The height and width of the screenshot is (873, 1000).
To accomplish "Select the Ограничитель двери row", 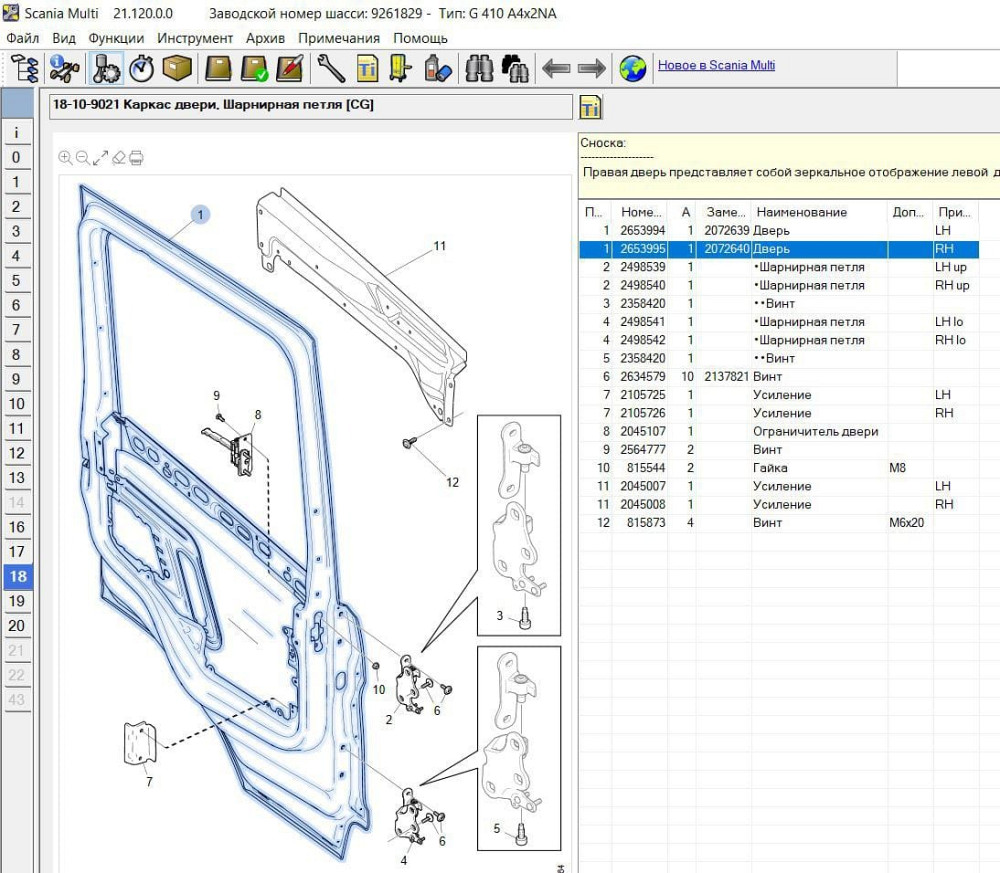I will [x=815, y=432].
